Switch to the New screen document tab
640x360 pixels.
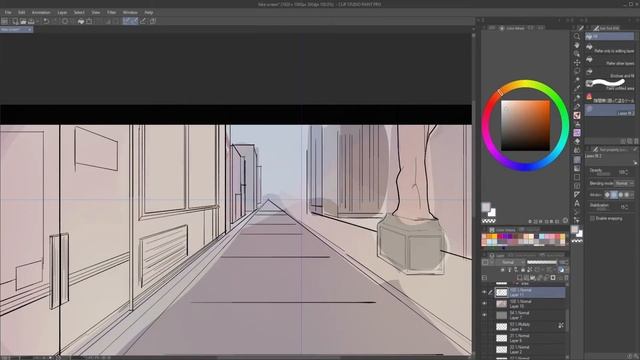tap(16, 30)
